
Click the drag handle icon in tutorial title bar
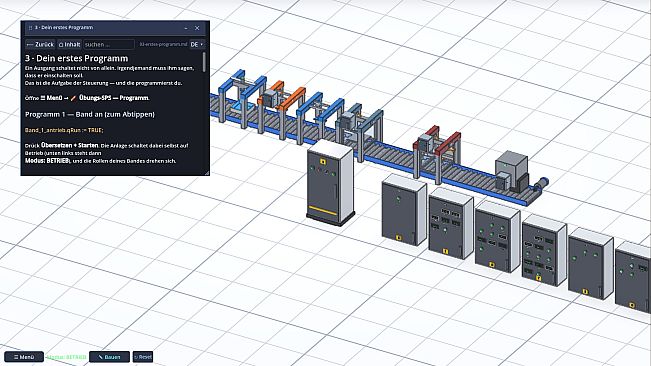coord(30,28)
